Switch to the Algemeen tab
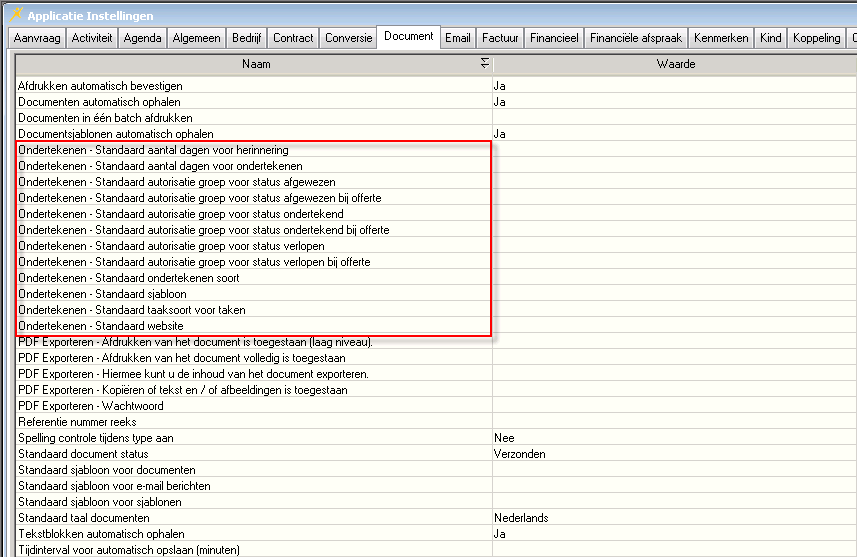 (196, 38)
